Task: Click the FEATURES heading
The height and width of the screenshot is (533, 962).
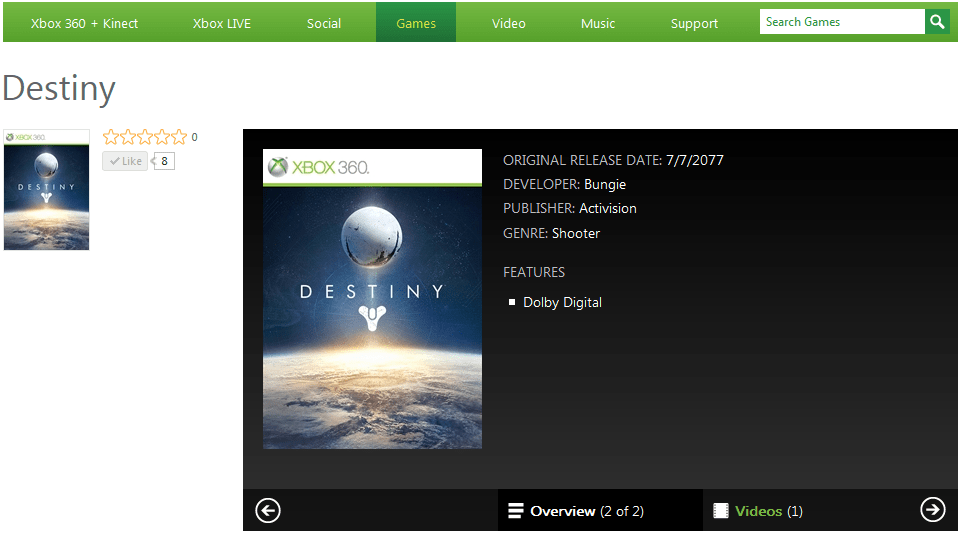Action: [534, 272]
